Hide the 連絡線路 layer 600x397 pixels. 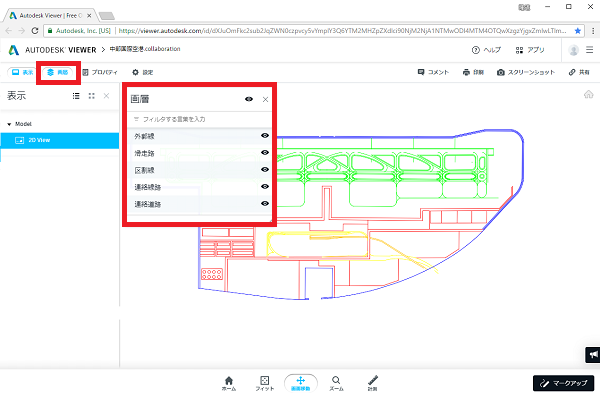[x=264, y=186]
